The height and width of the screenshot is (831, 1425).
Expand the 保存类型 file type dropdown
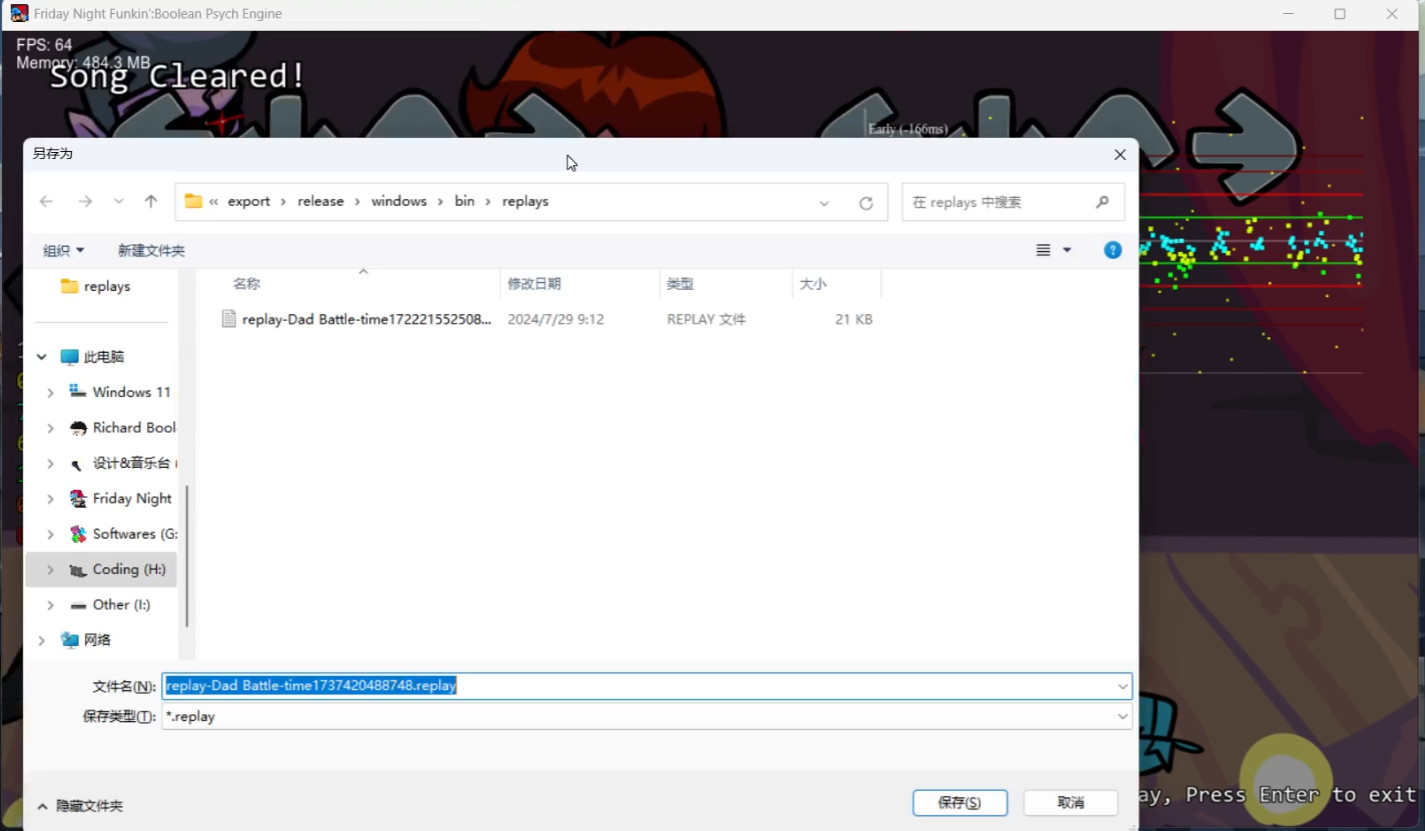click(x=1122, y=716)
